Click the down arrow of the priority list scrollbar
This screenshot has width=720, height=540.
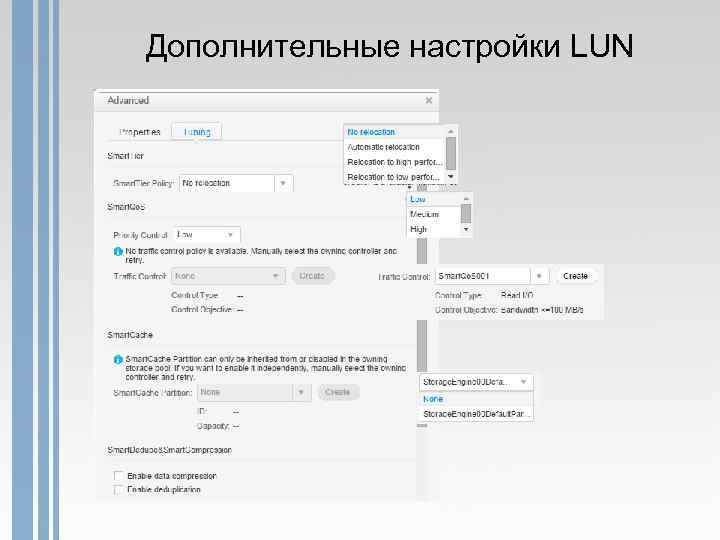point(466,229)
